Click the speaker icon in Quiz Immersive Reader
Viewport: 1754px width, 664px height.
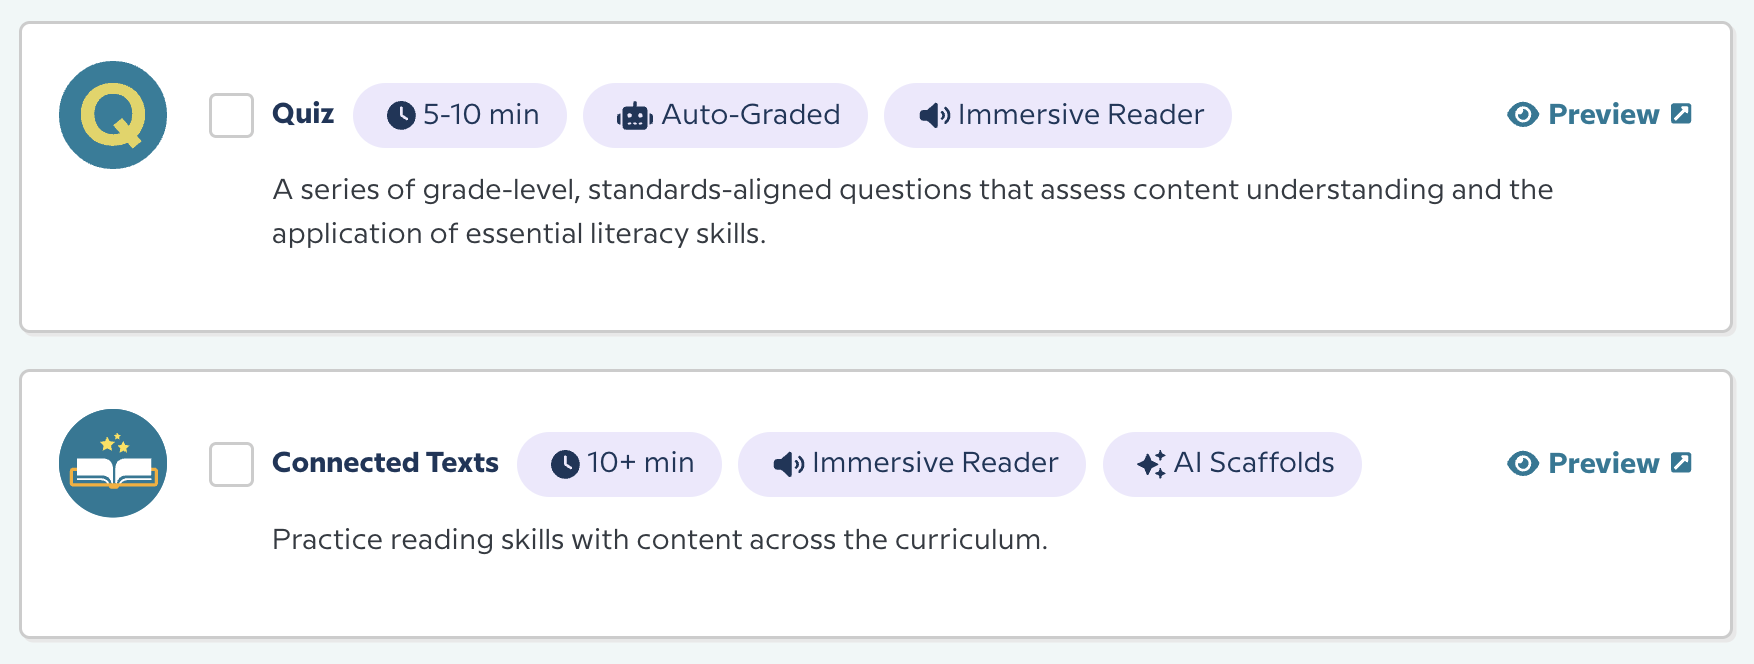click(934, 116)
